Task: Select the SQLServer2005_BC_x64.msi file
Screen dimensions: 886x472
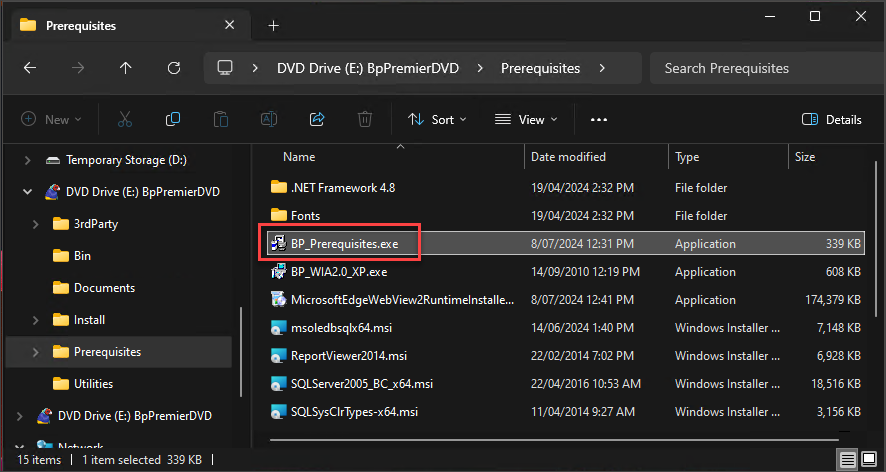Action: coord(362,384)
